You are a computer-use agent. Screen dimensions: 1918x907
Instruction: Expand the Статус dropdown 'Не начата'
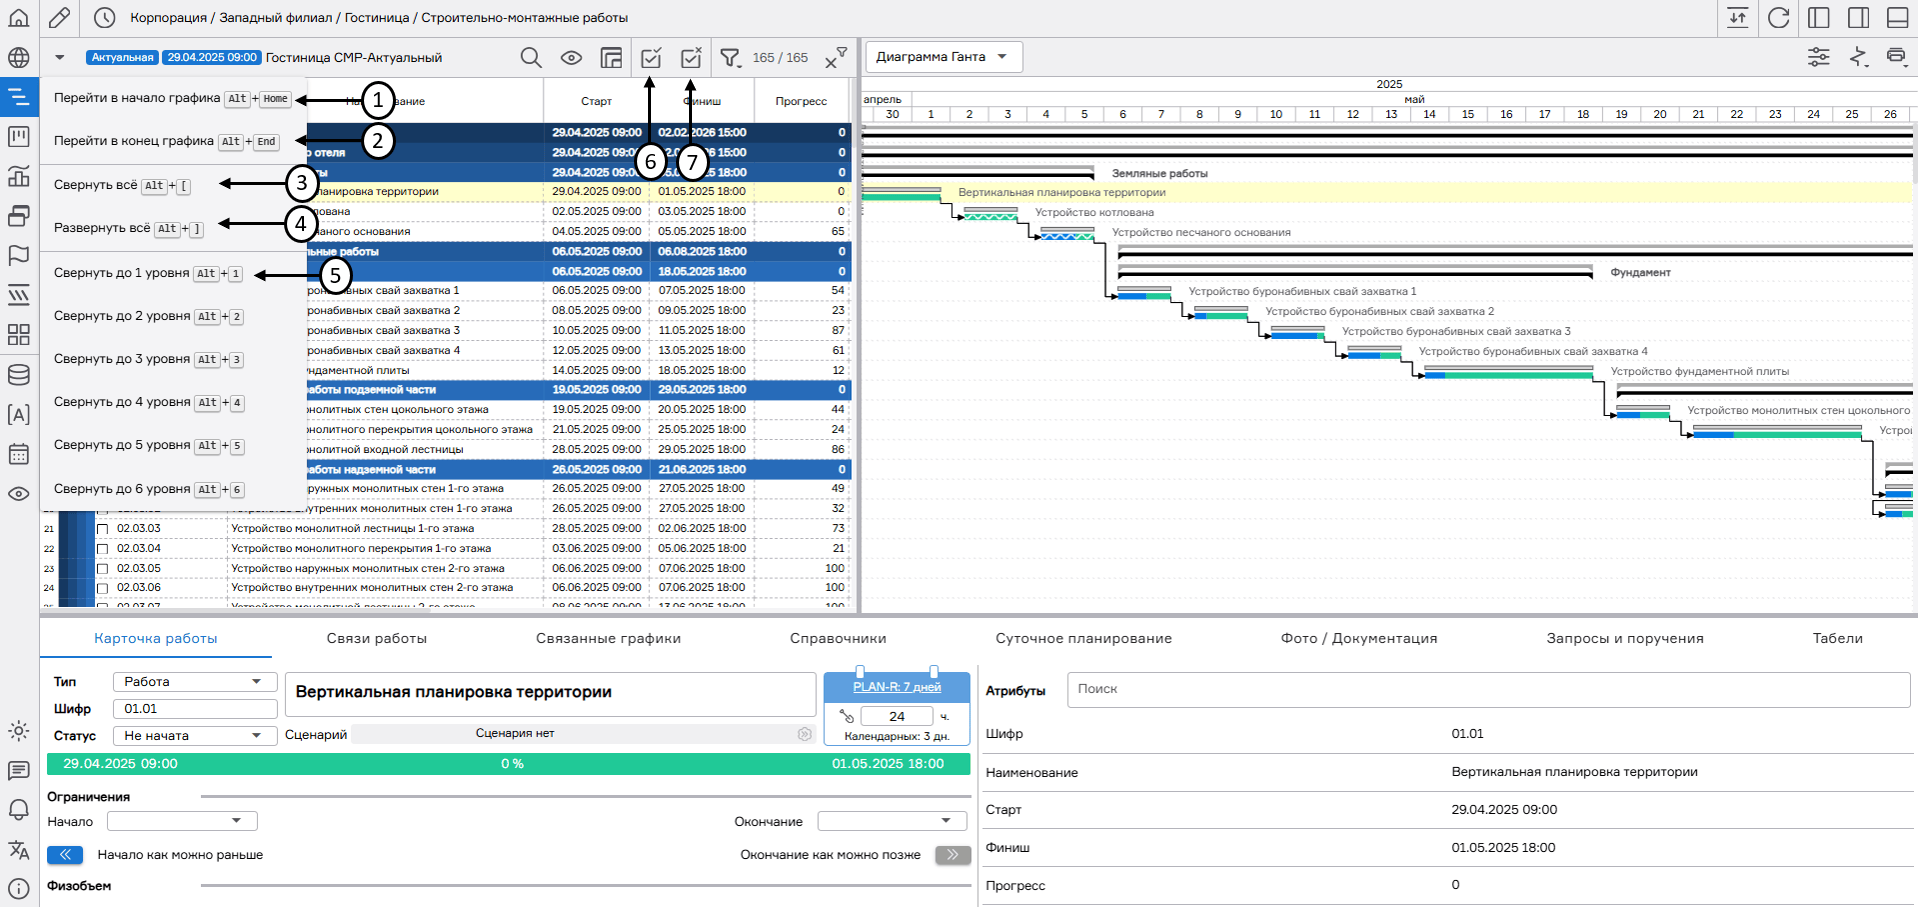click(194, 735)
